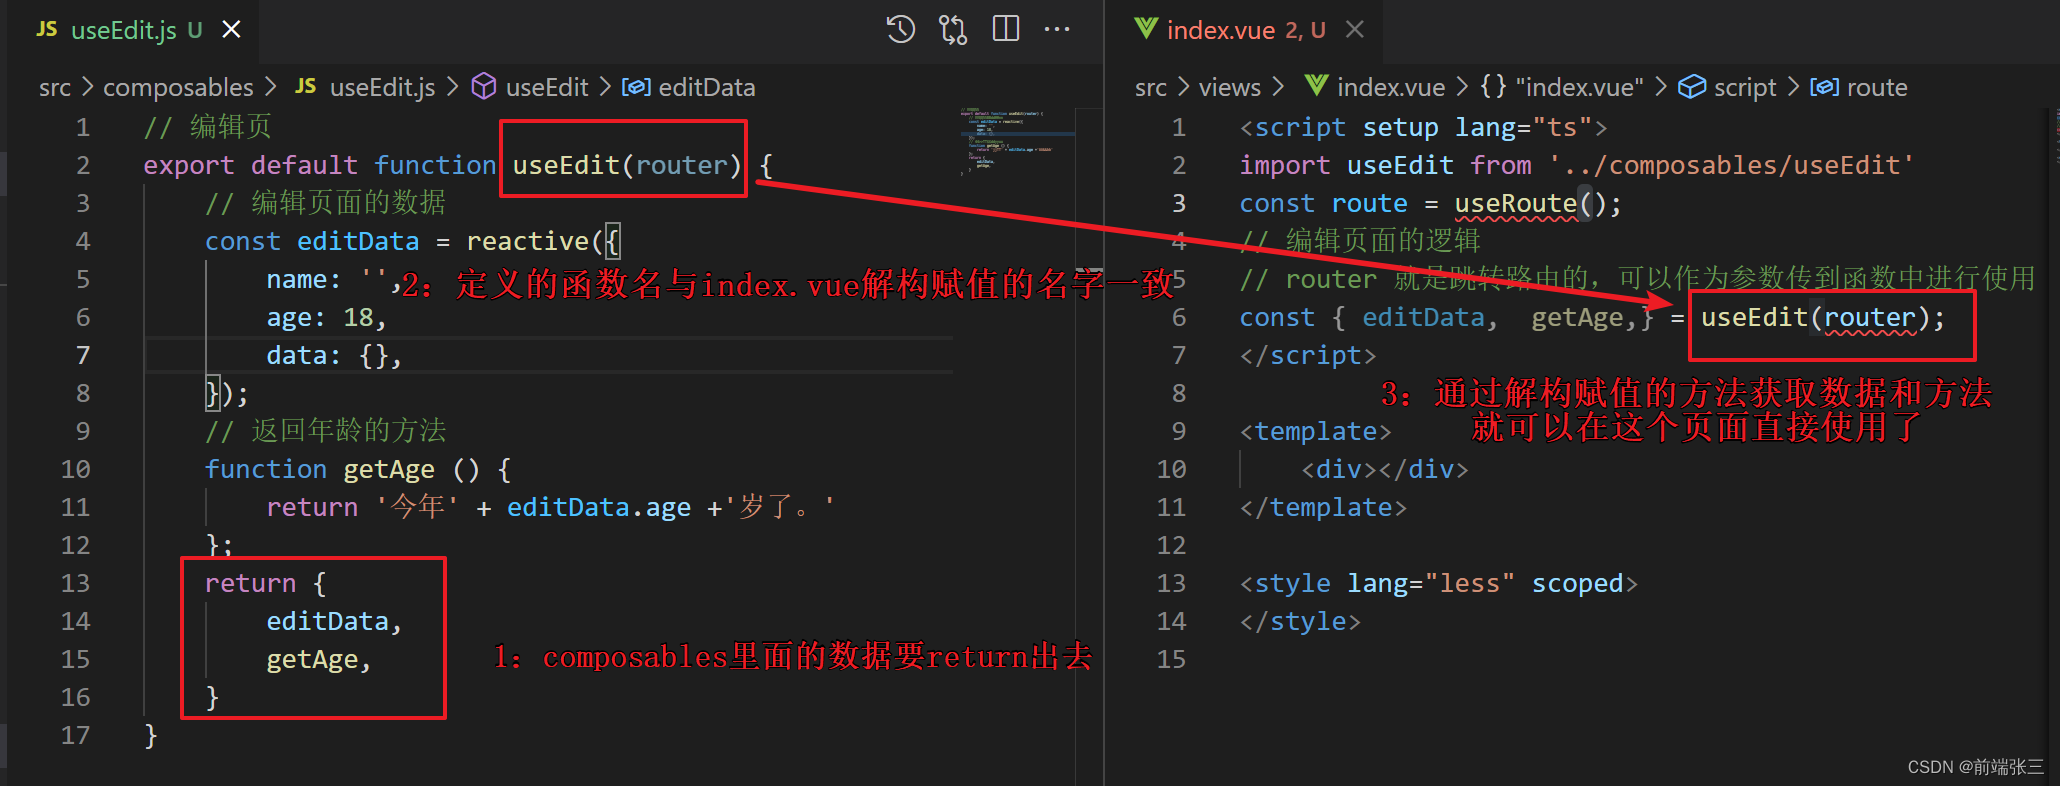Select src breadcrumb in right editor

click(1151, 88)
